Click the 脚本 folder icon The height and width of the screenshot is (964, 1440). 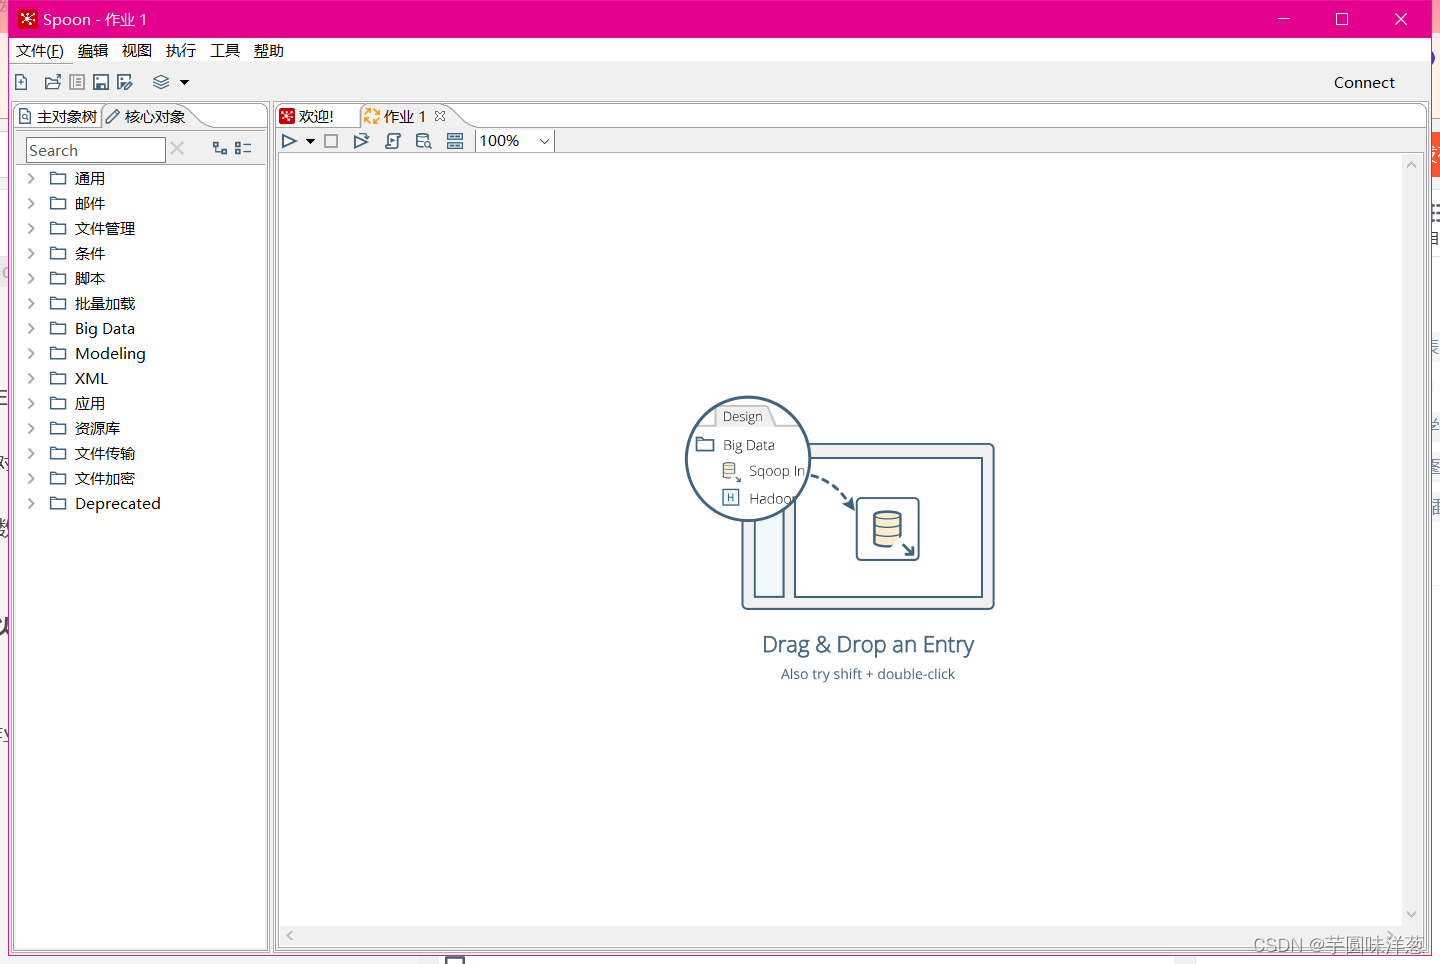(x=58, y=278)
